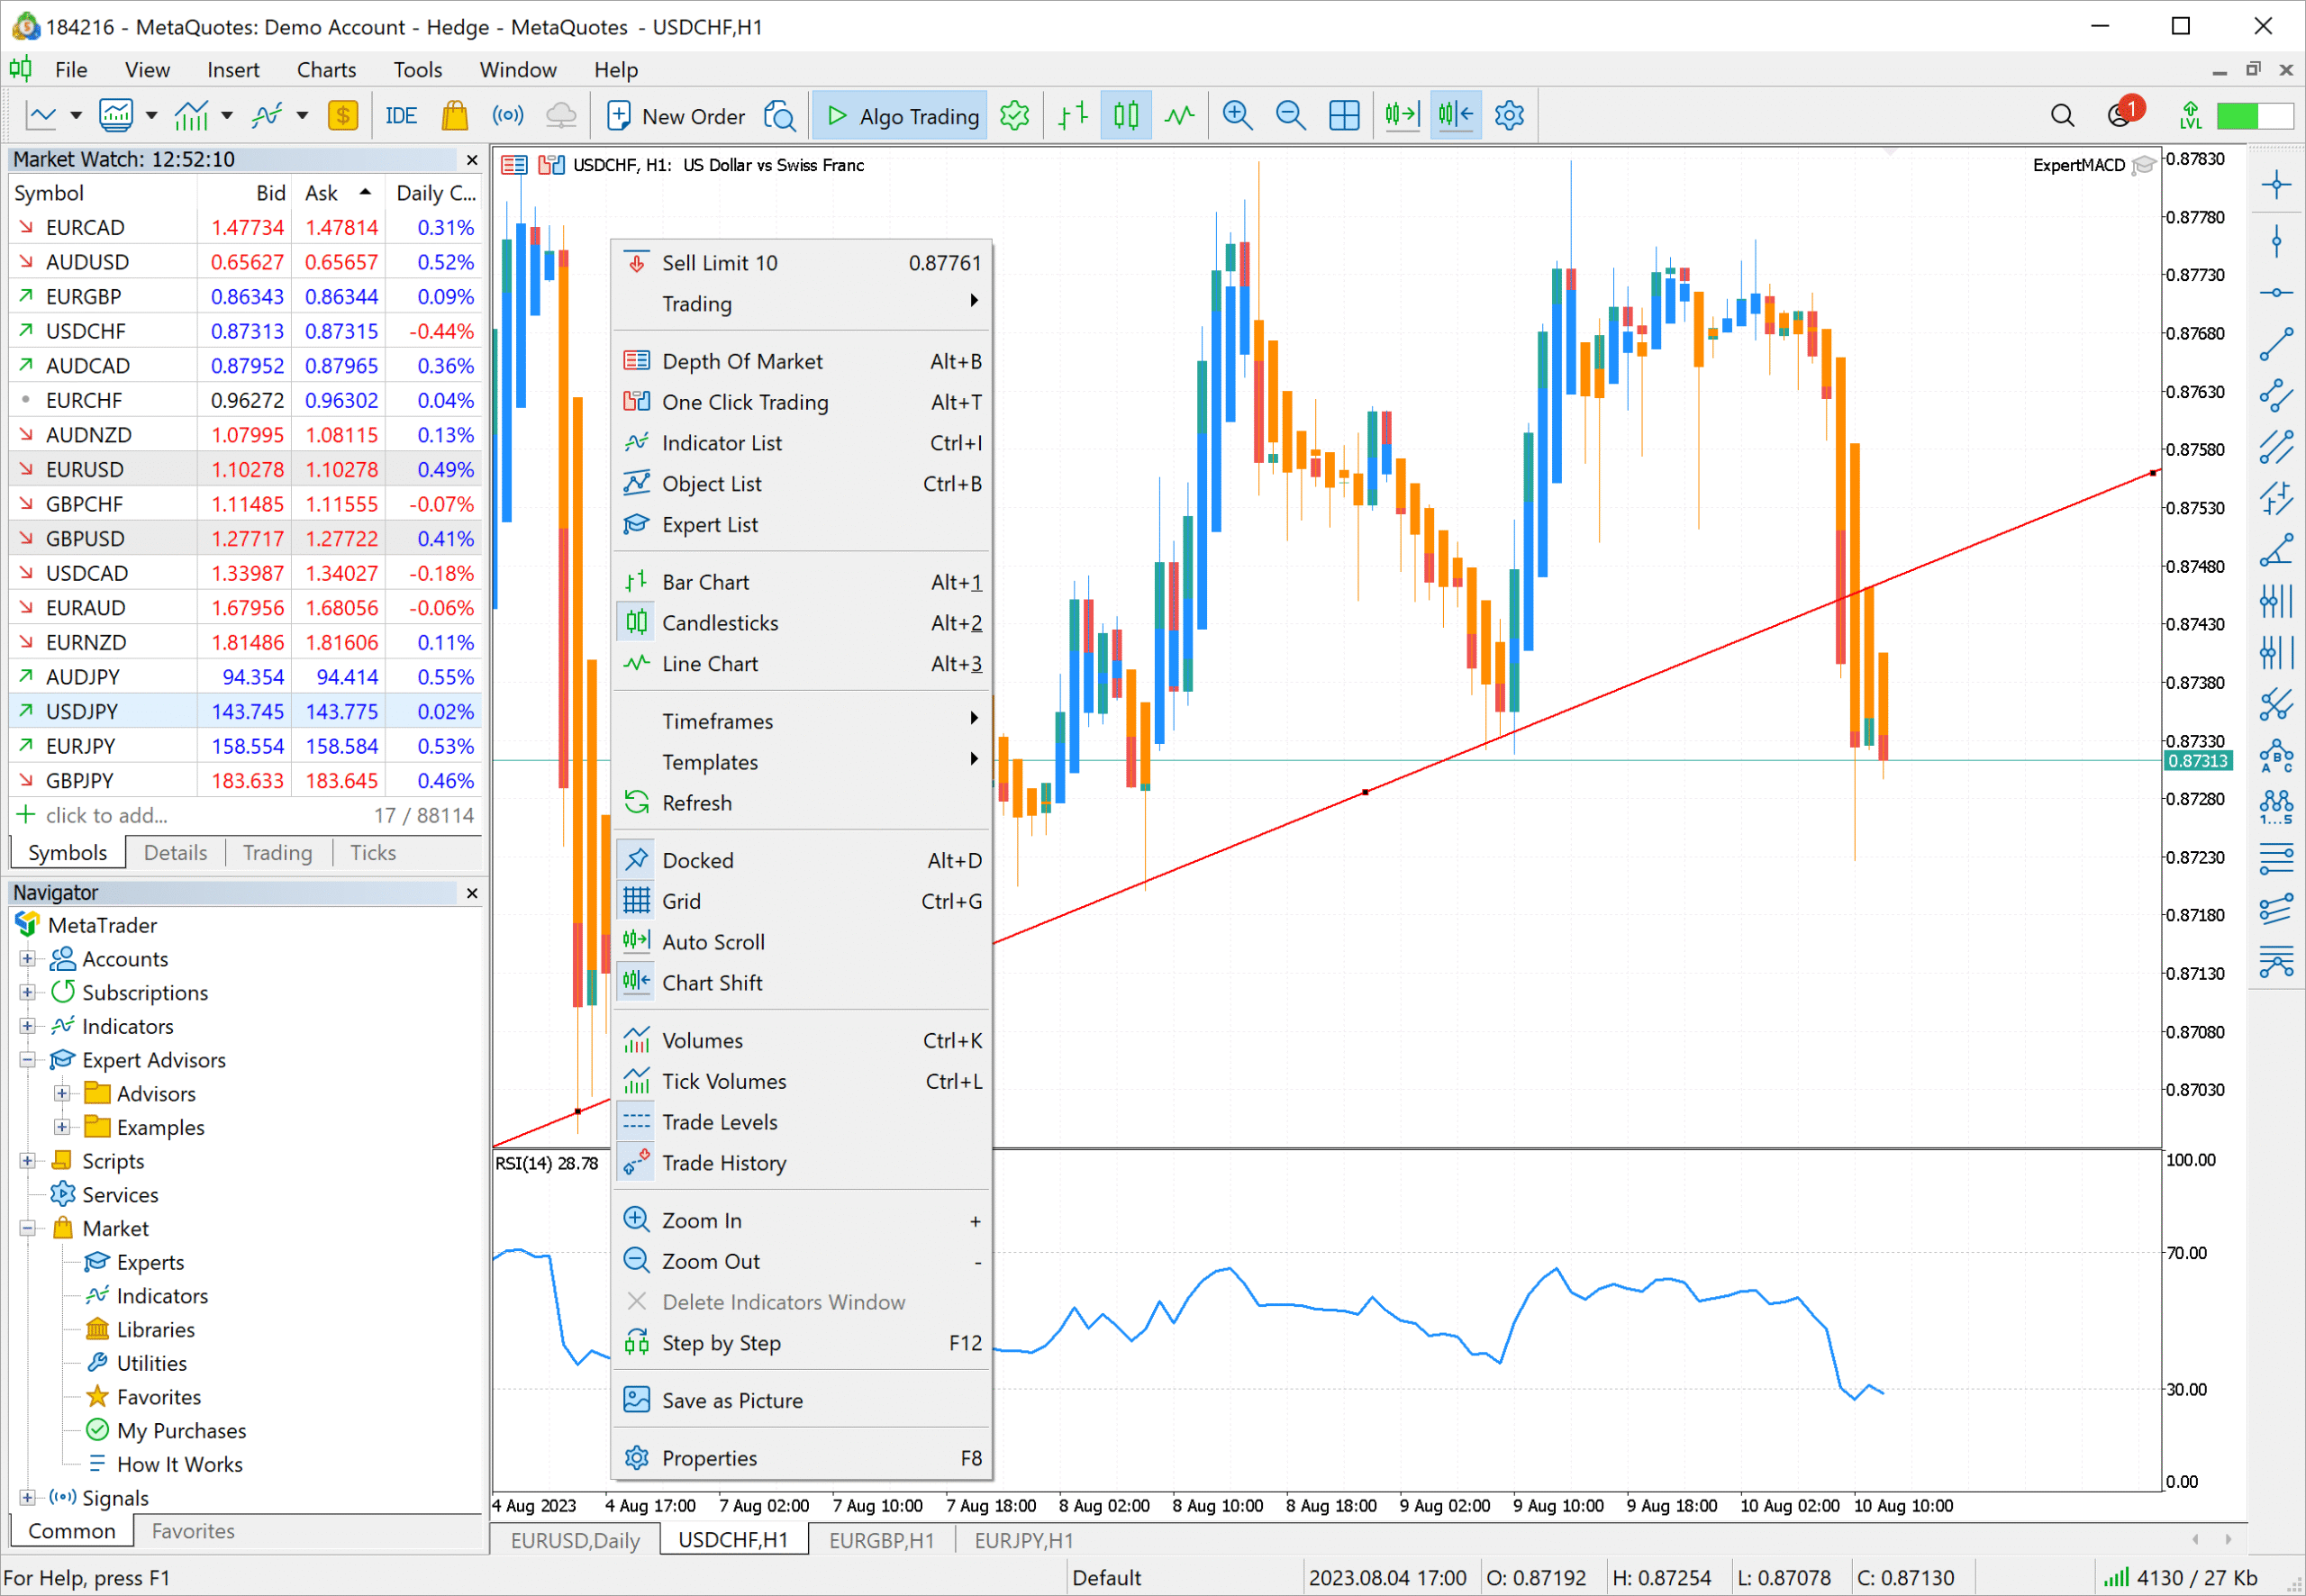Image resolution: width=2306 pixels, height=1596 pixels.
Task: Click Save as Picture menu entry
Action: click(x=732, y=1400)
